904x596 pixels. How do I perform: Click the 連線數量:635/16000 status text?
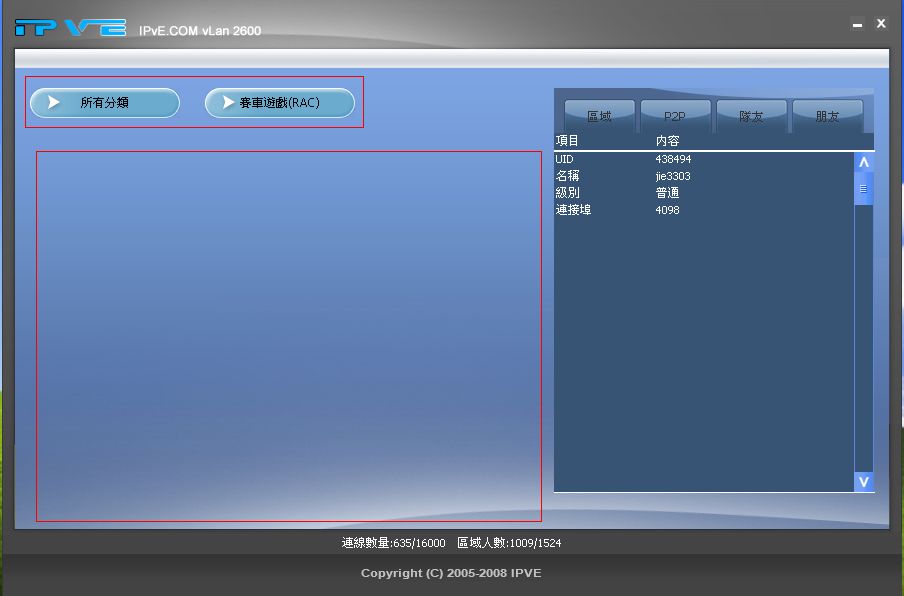393,543
